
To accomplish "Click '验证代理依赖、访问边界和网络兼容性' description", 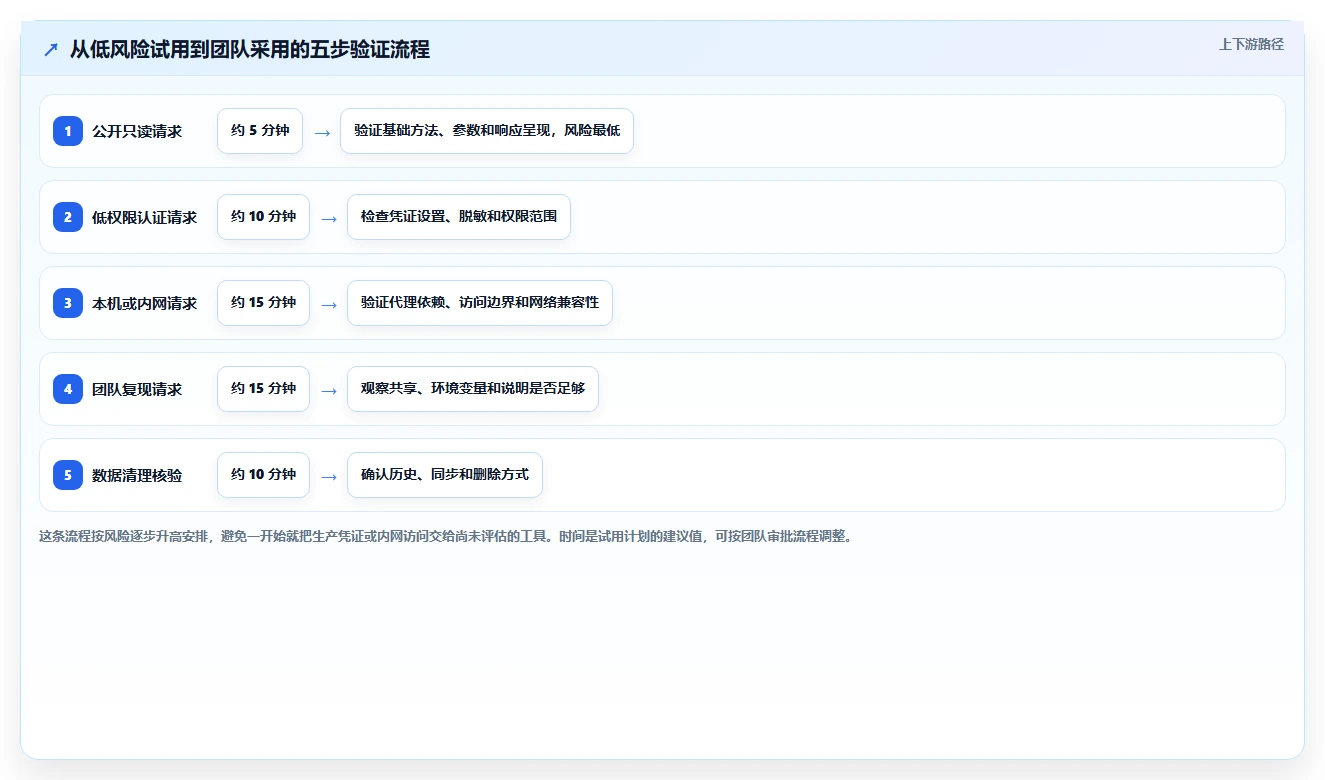I will 480,303.
